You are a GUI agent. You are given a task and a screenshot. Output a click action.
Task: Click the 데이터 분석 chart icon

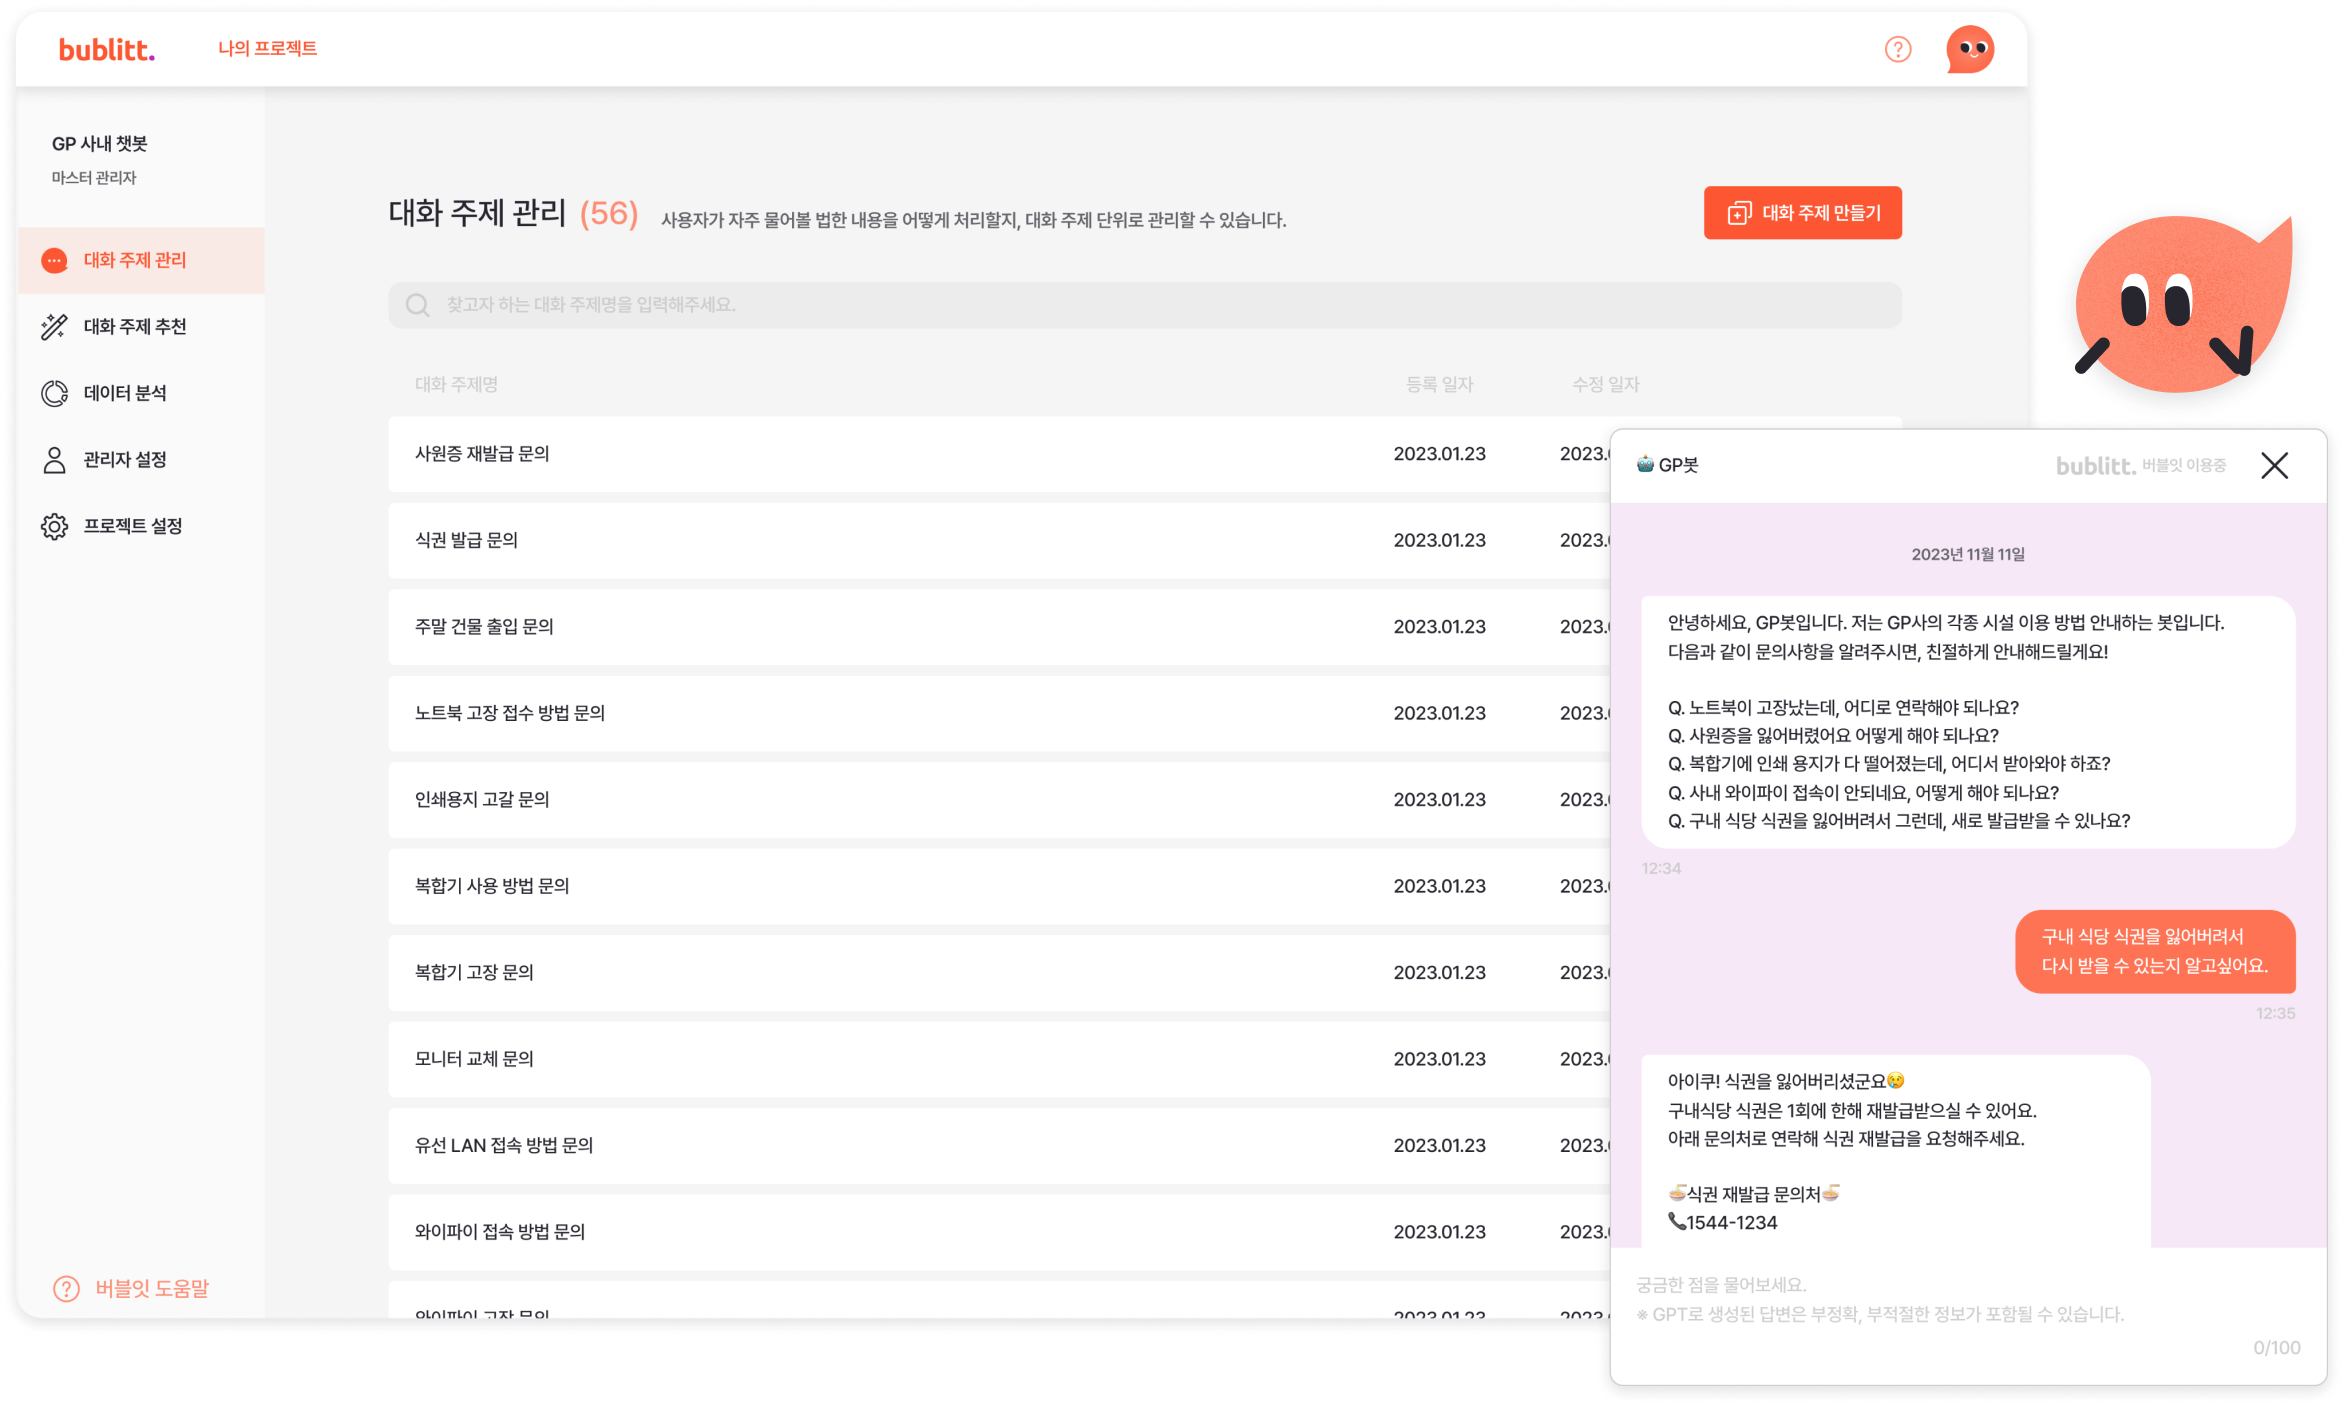coord(54,393)
